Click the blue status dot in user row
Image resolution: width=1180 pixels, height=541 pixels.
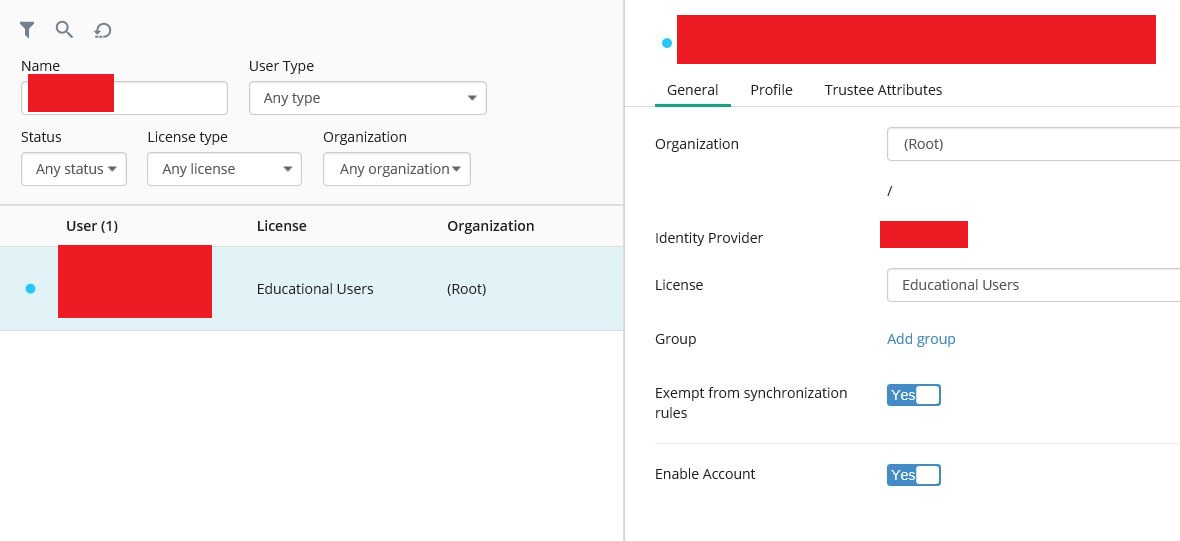(x=30, y=289)
